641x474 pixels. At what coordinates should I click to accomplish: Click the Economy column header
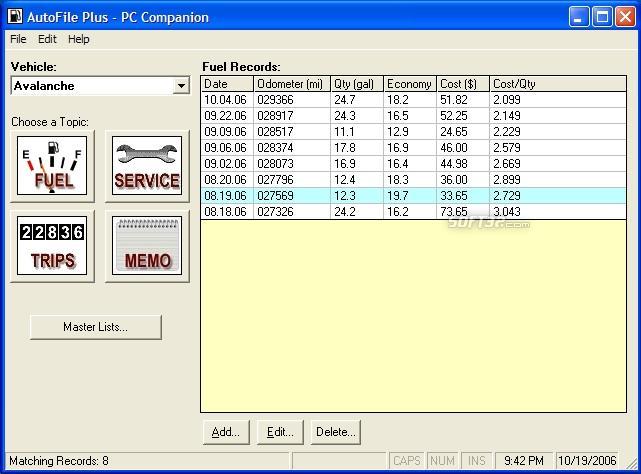coord(410,84)
